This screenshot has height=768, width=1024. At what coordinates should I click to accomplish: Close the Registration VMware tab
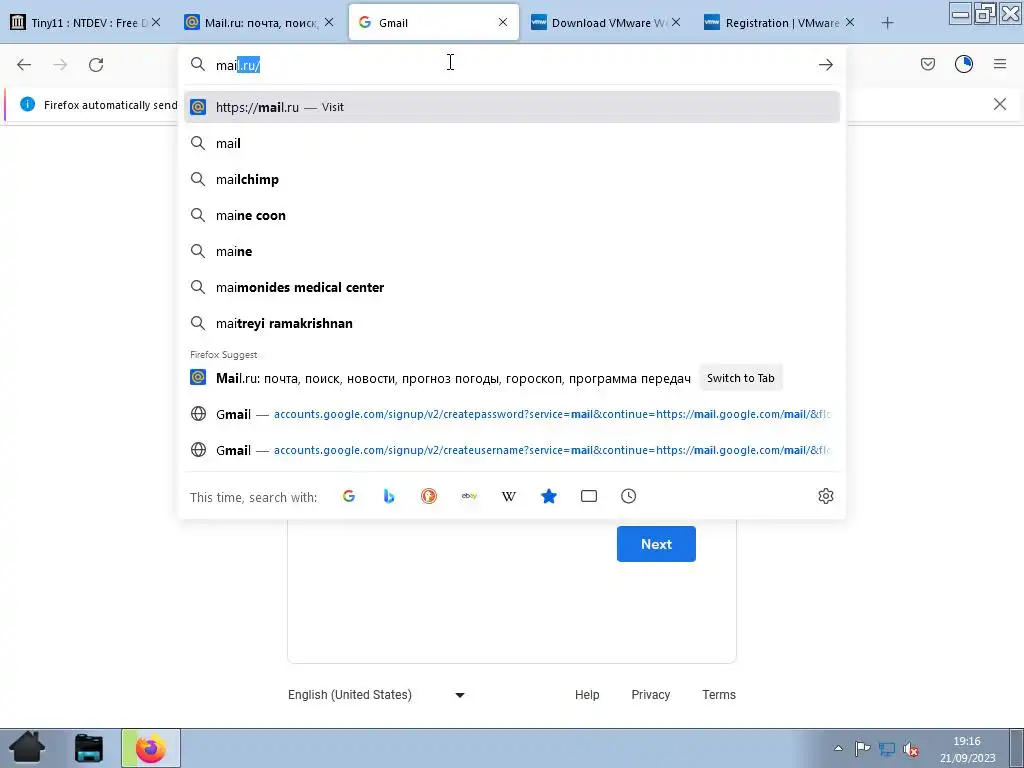tap(850, 22)
